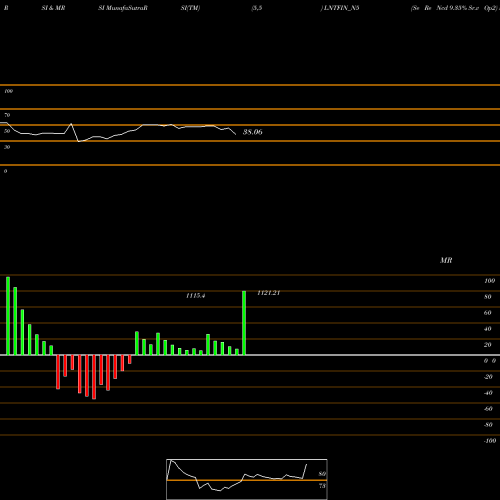Click the tall green bar beside 1121.21
500x500 pixels.
click(244, 323)
